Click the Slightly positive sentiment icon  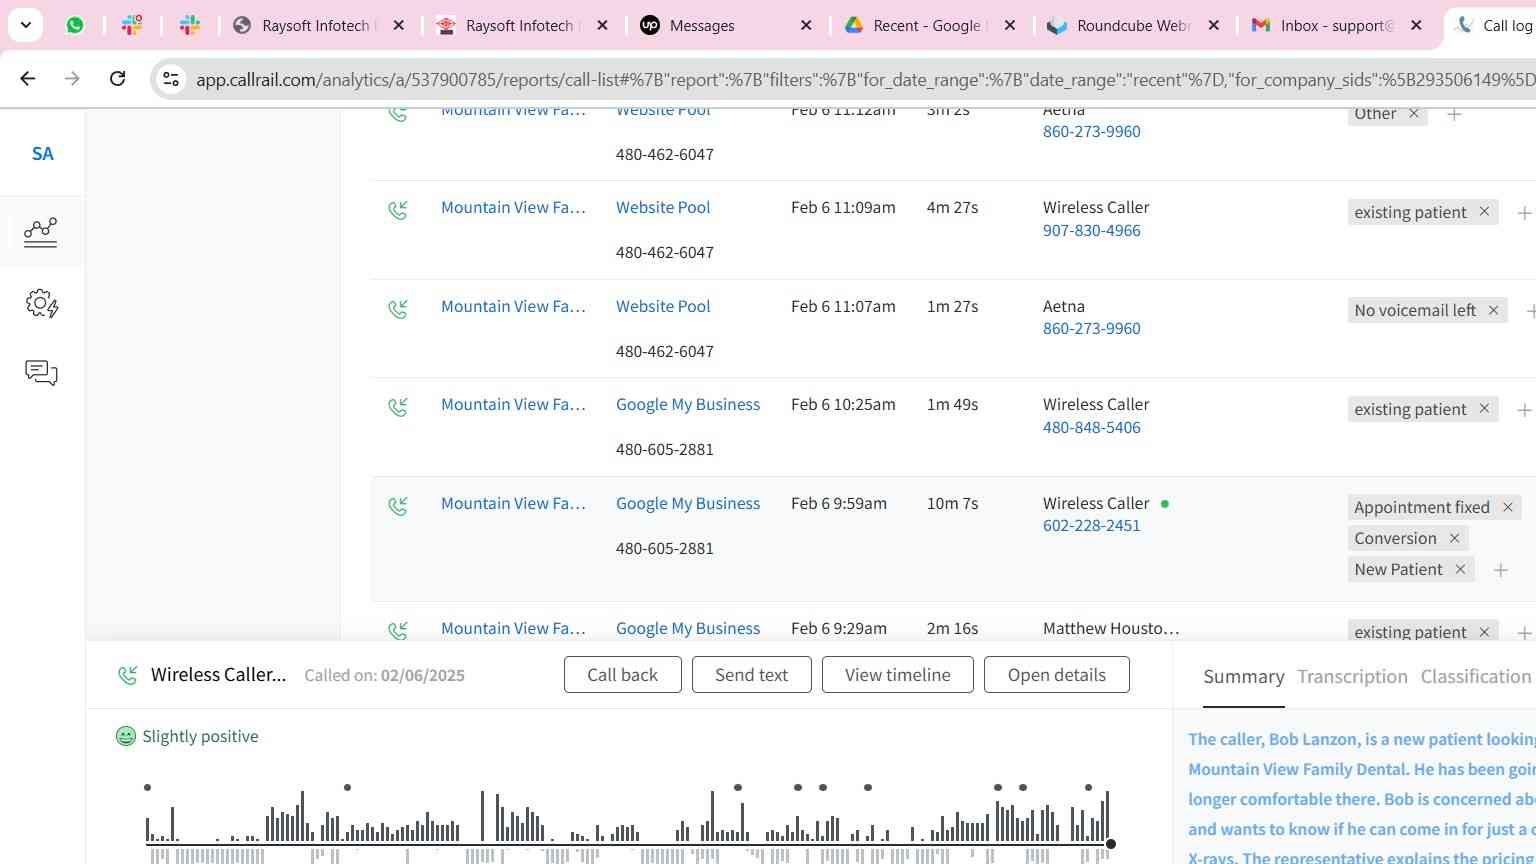(126, 736)
